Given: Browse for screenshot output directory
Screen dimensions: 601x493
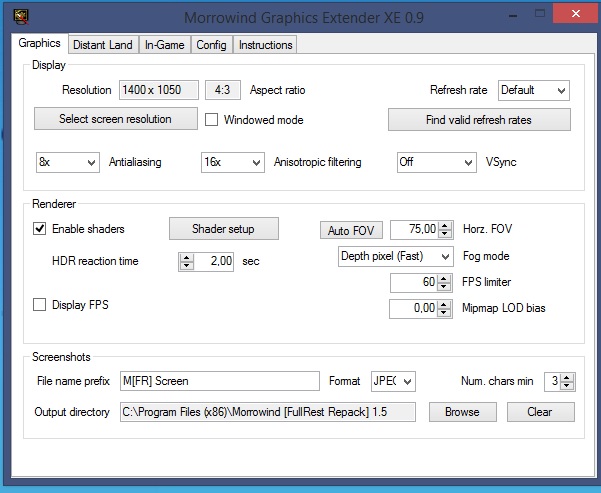Looking at the screenshot, I should click(x=463, y=412).
